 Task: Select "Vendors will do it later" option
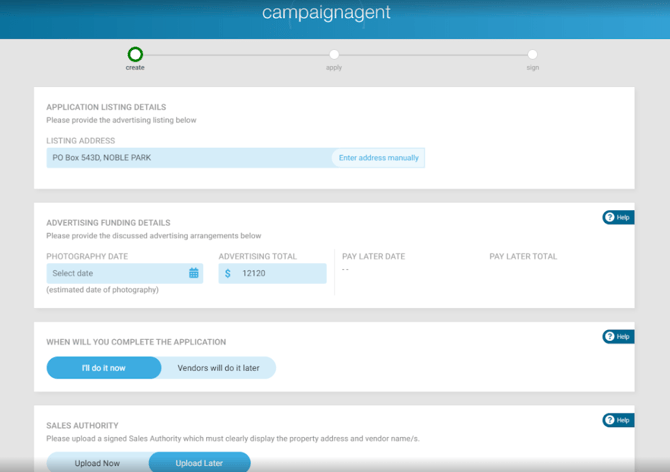[218, 368]
